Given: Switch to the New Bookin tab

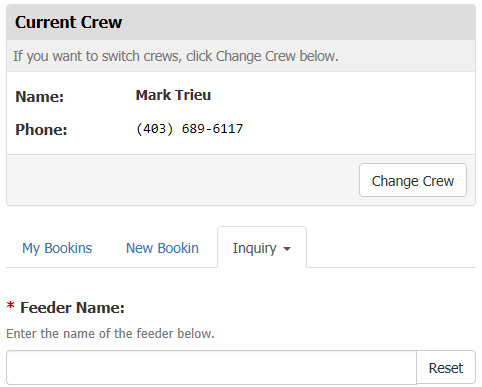Looking at the screenshot, I should 162,248.
